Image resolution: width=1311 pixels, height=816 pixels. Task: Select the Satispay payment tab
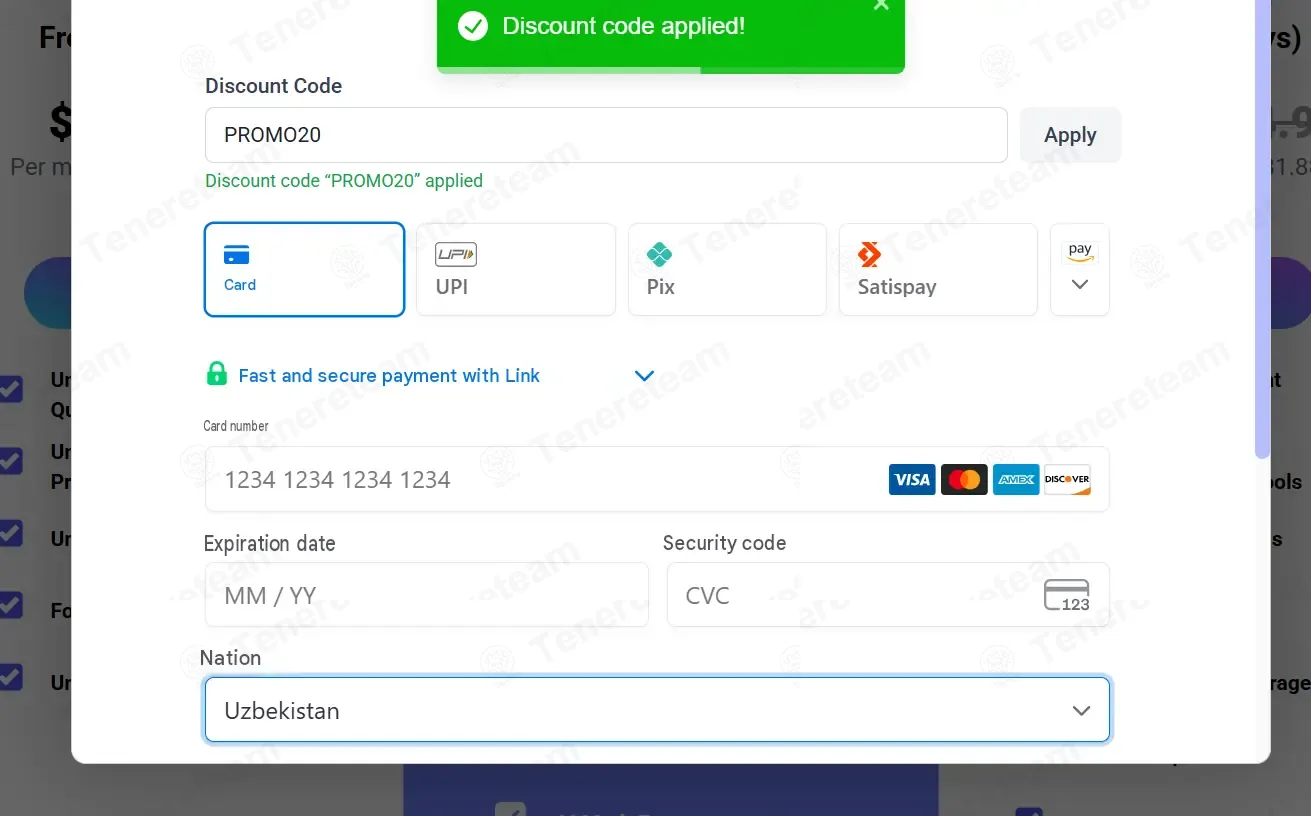tap(938, 270)
